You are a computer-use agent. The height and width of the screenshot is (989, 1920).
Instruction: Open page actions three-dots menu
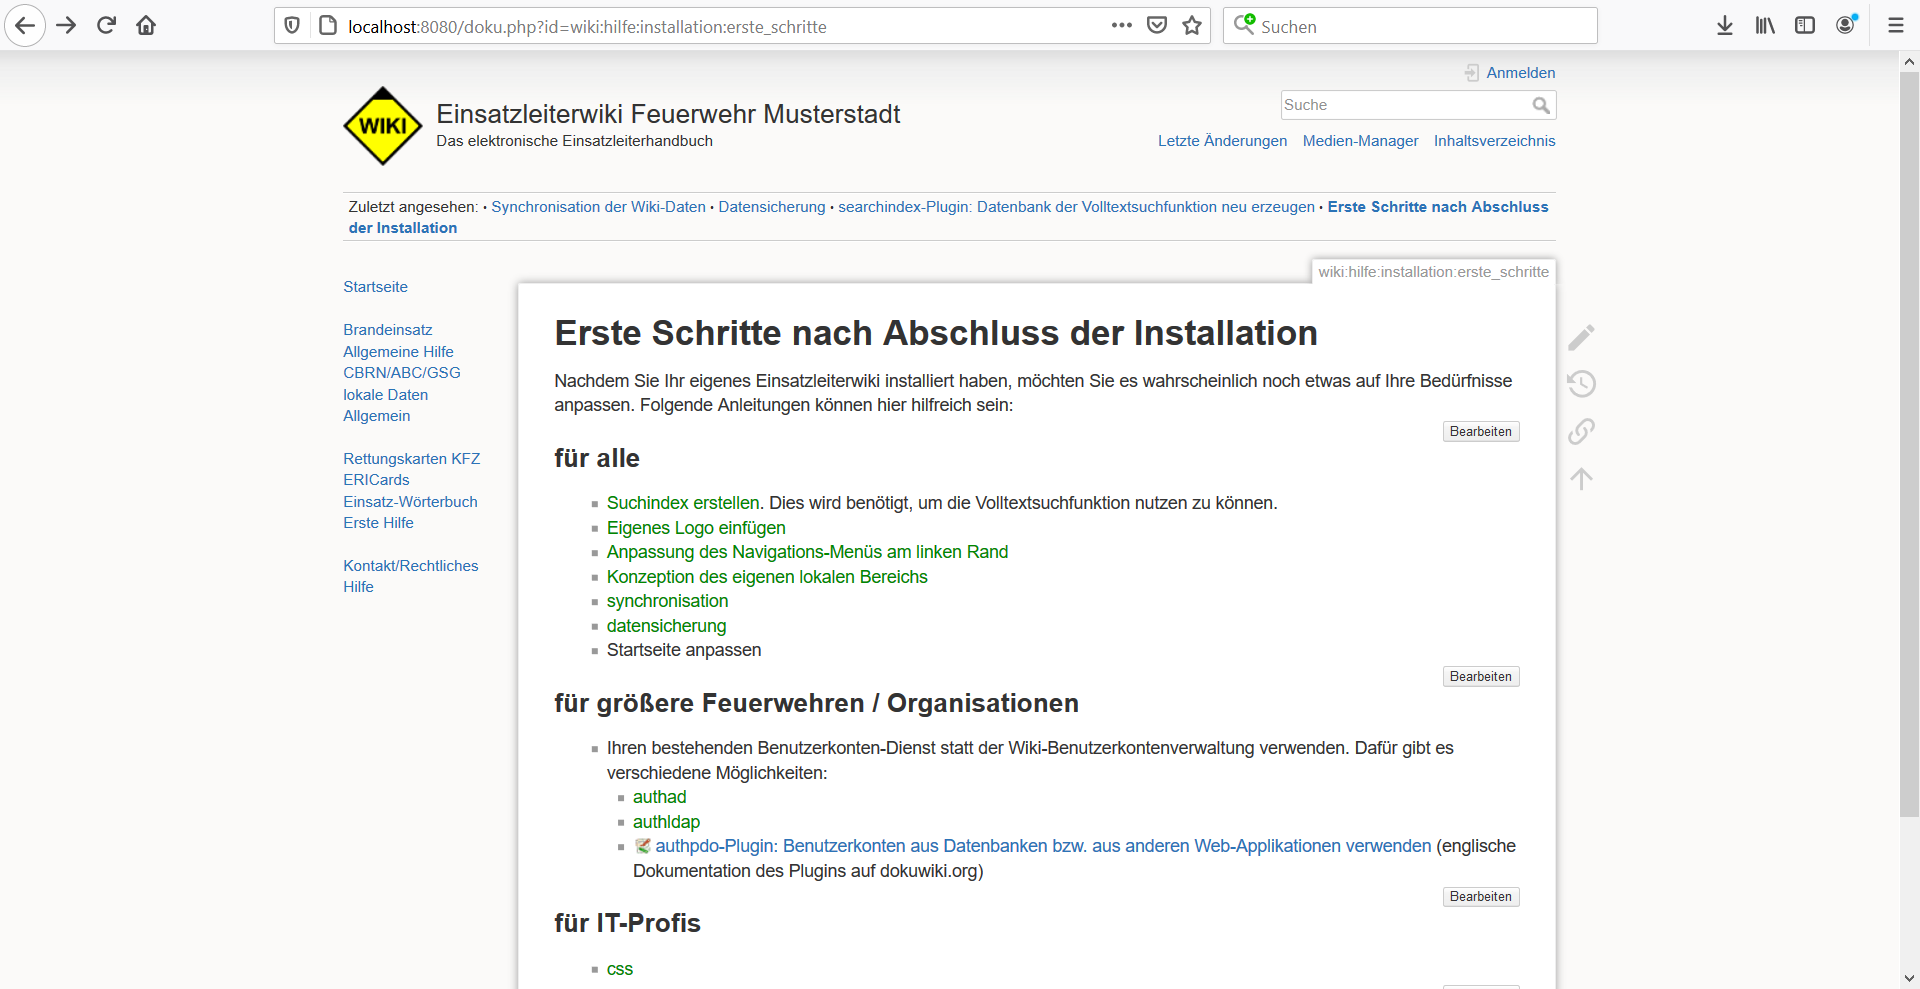(1121, 26)
